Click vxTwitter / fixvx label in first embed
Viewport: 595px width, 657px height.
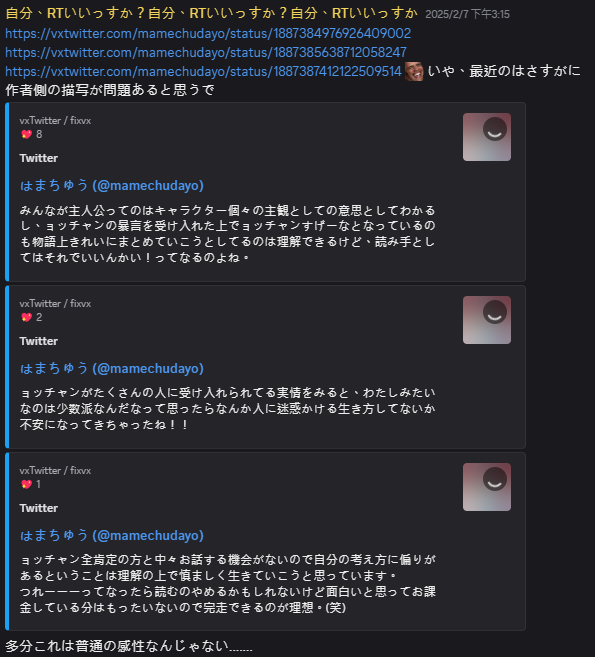[55, 121]
